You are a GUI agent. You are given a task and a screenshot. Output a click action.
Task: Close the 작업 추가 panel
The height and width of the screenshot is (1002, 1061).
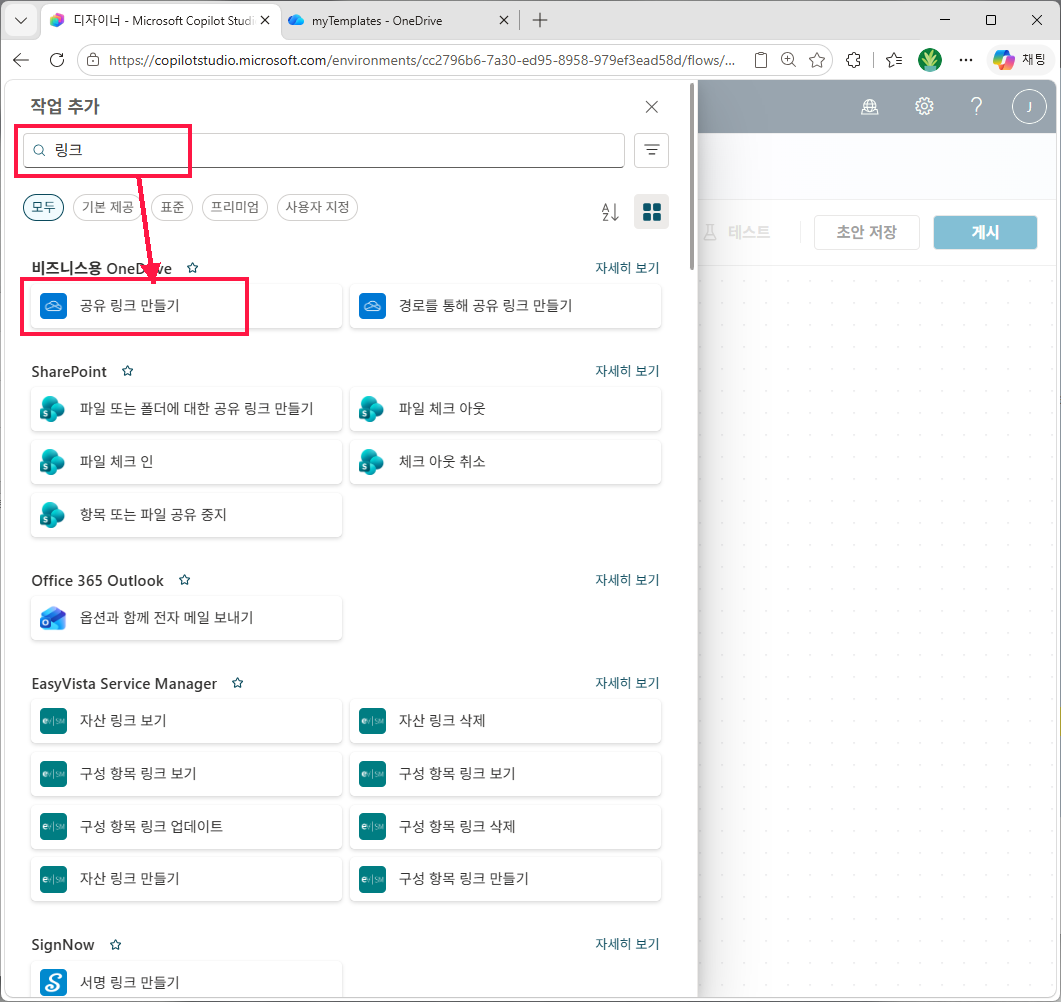point(651,107)
